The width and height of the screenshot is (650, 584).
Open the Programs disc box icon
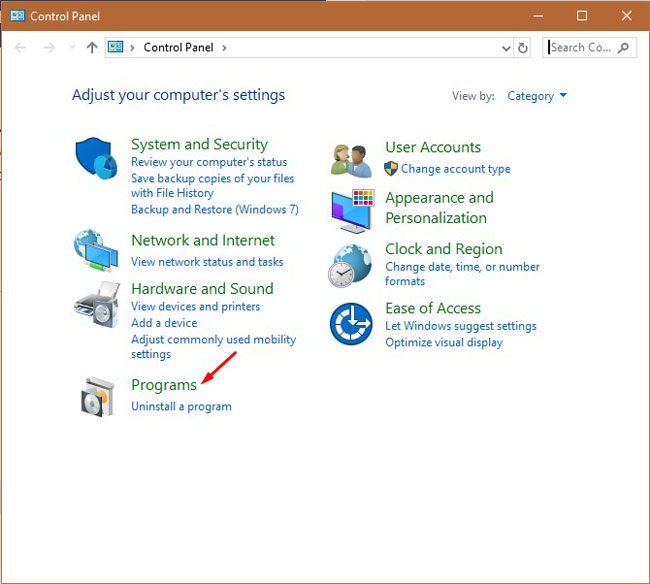tap(97, 397)
